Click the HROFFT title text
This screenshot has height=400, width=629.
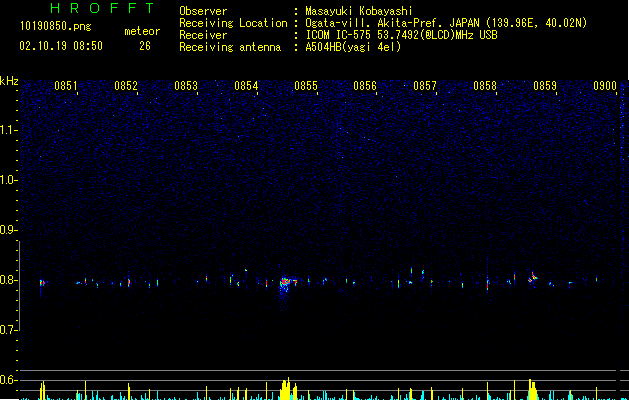point(102,8)
